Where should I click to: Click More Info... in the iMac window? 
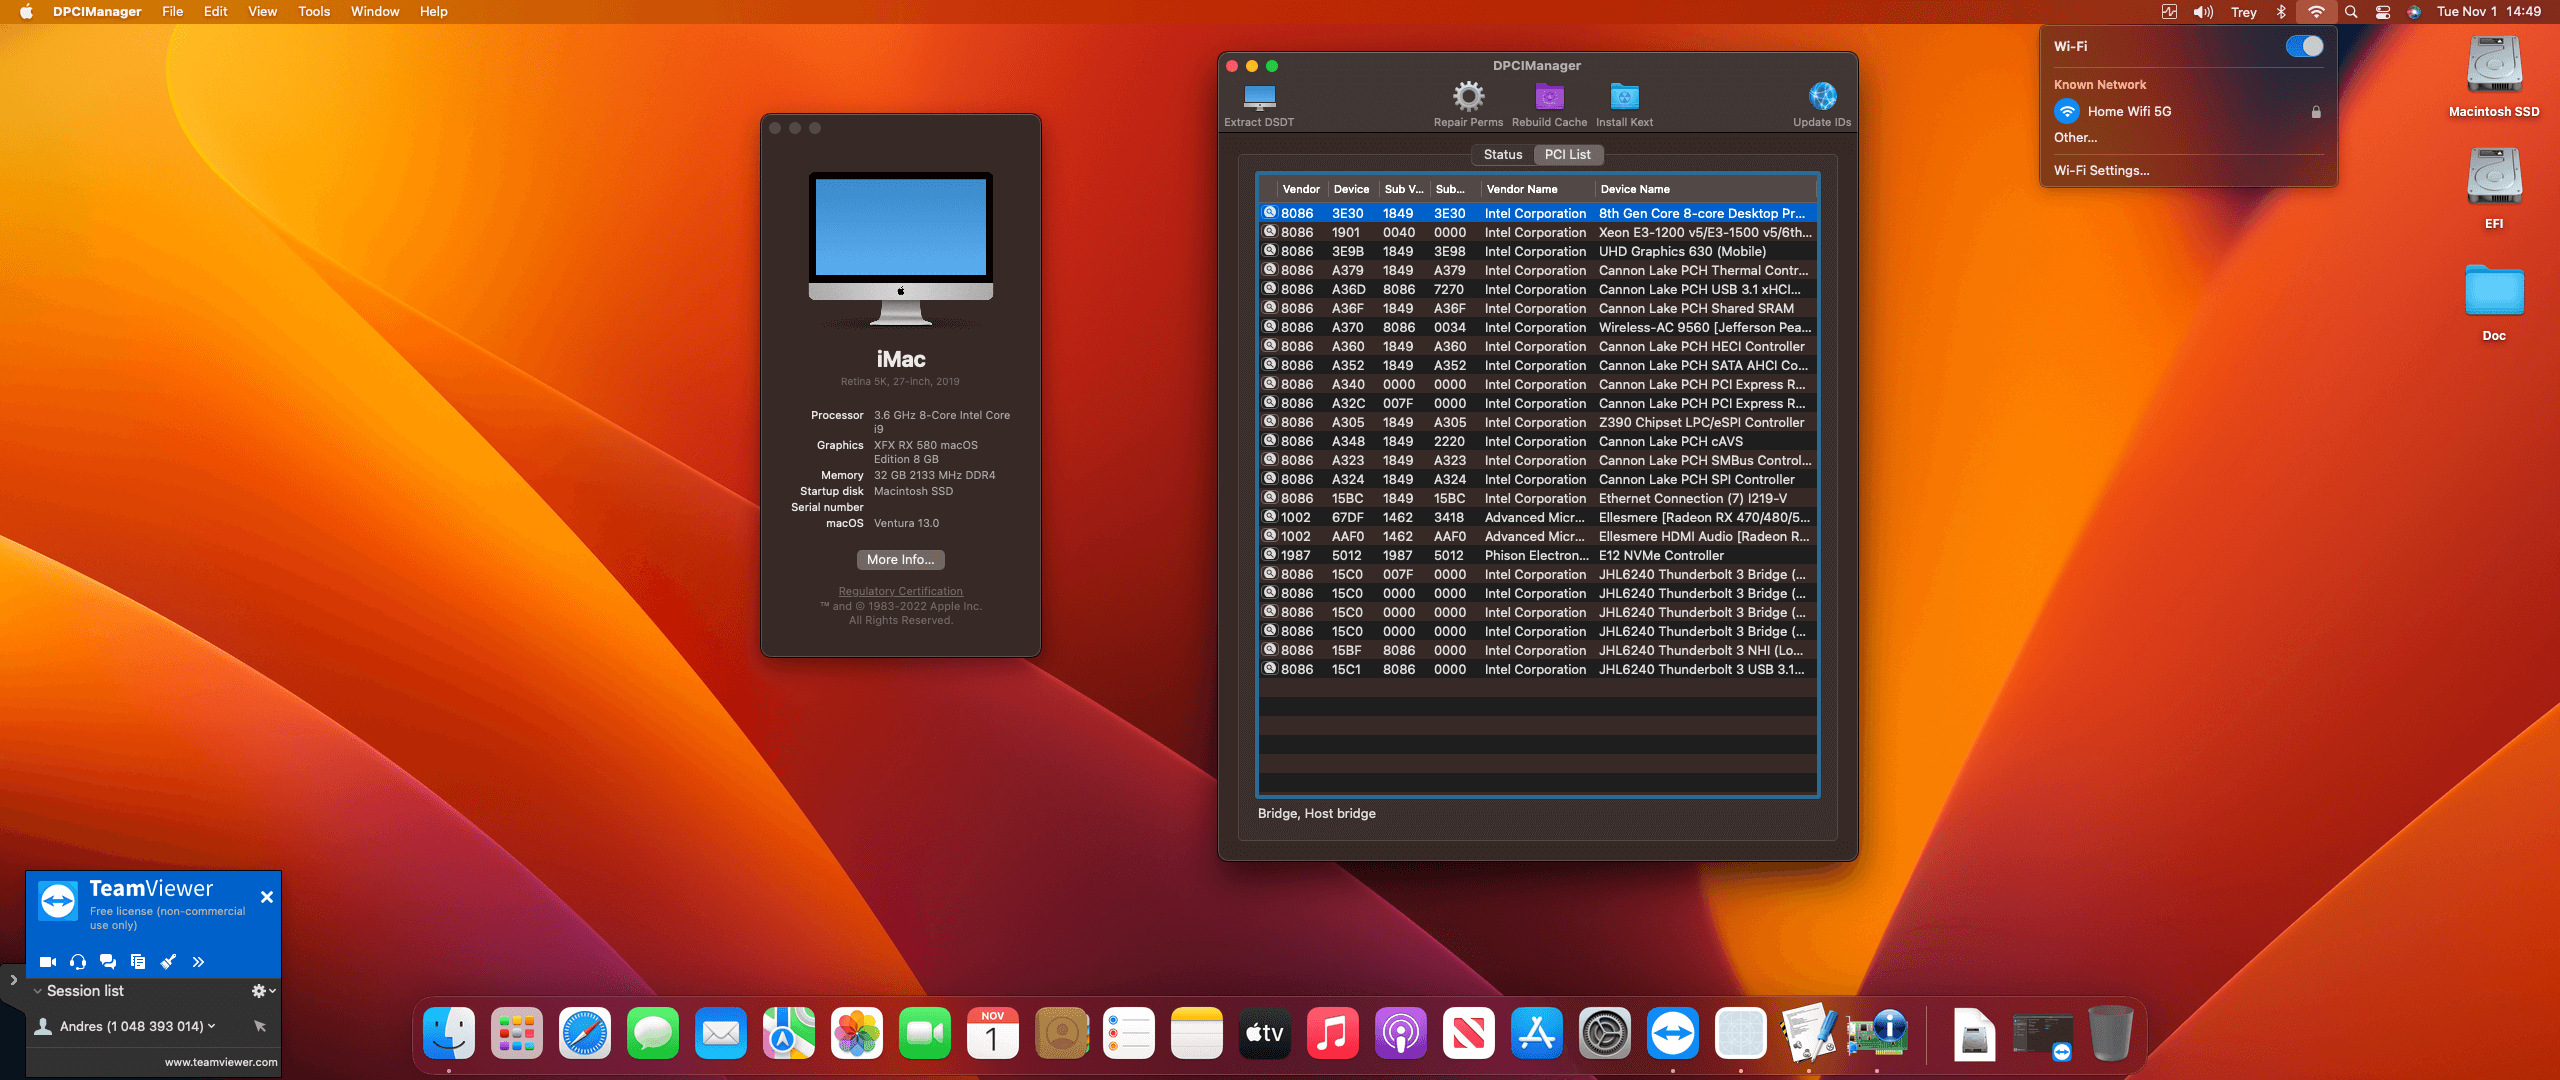(901, 560)
